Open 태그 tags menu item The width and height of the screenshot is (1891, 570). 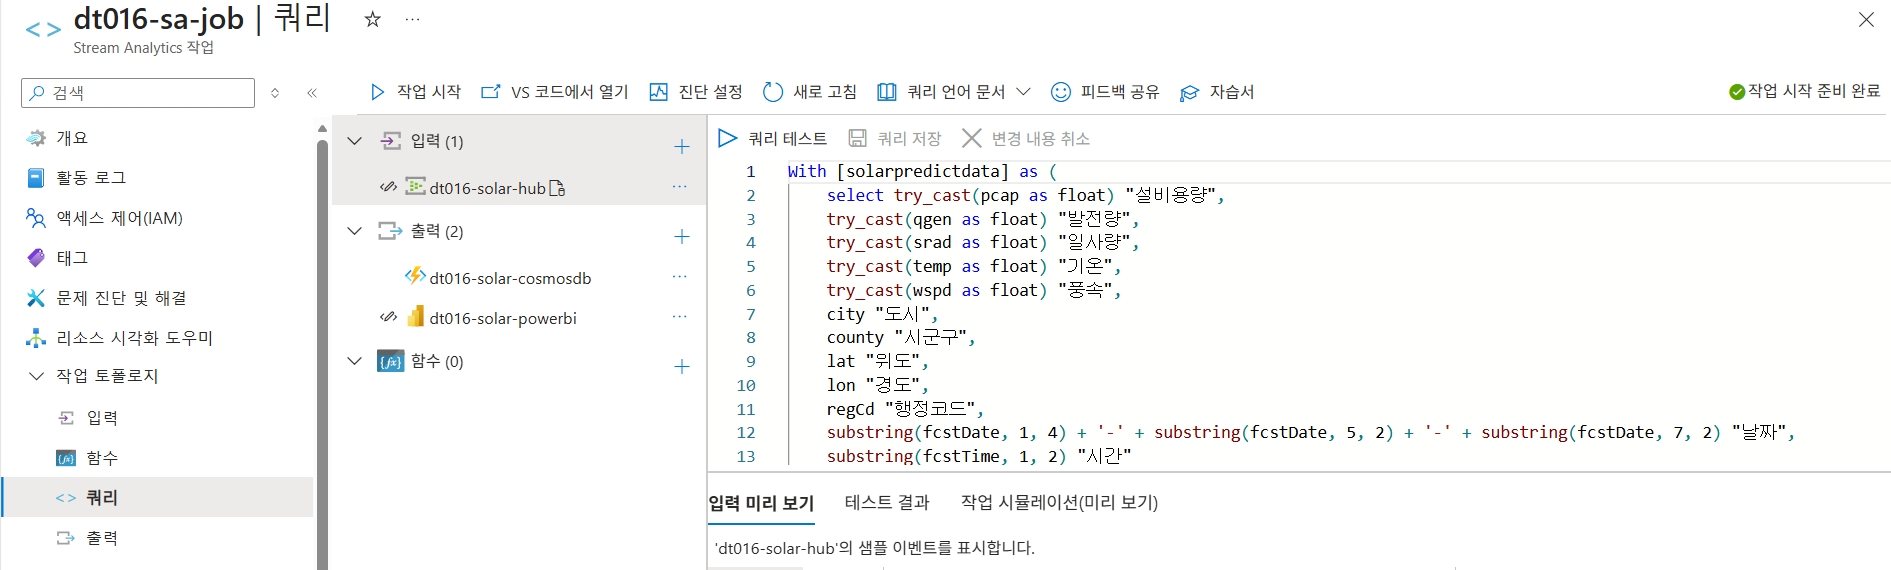coord(57,258)
